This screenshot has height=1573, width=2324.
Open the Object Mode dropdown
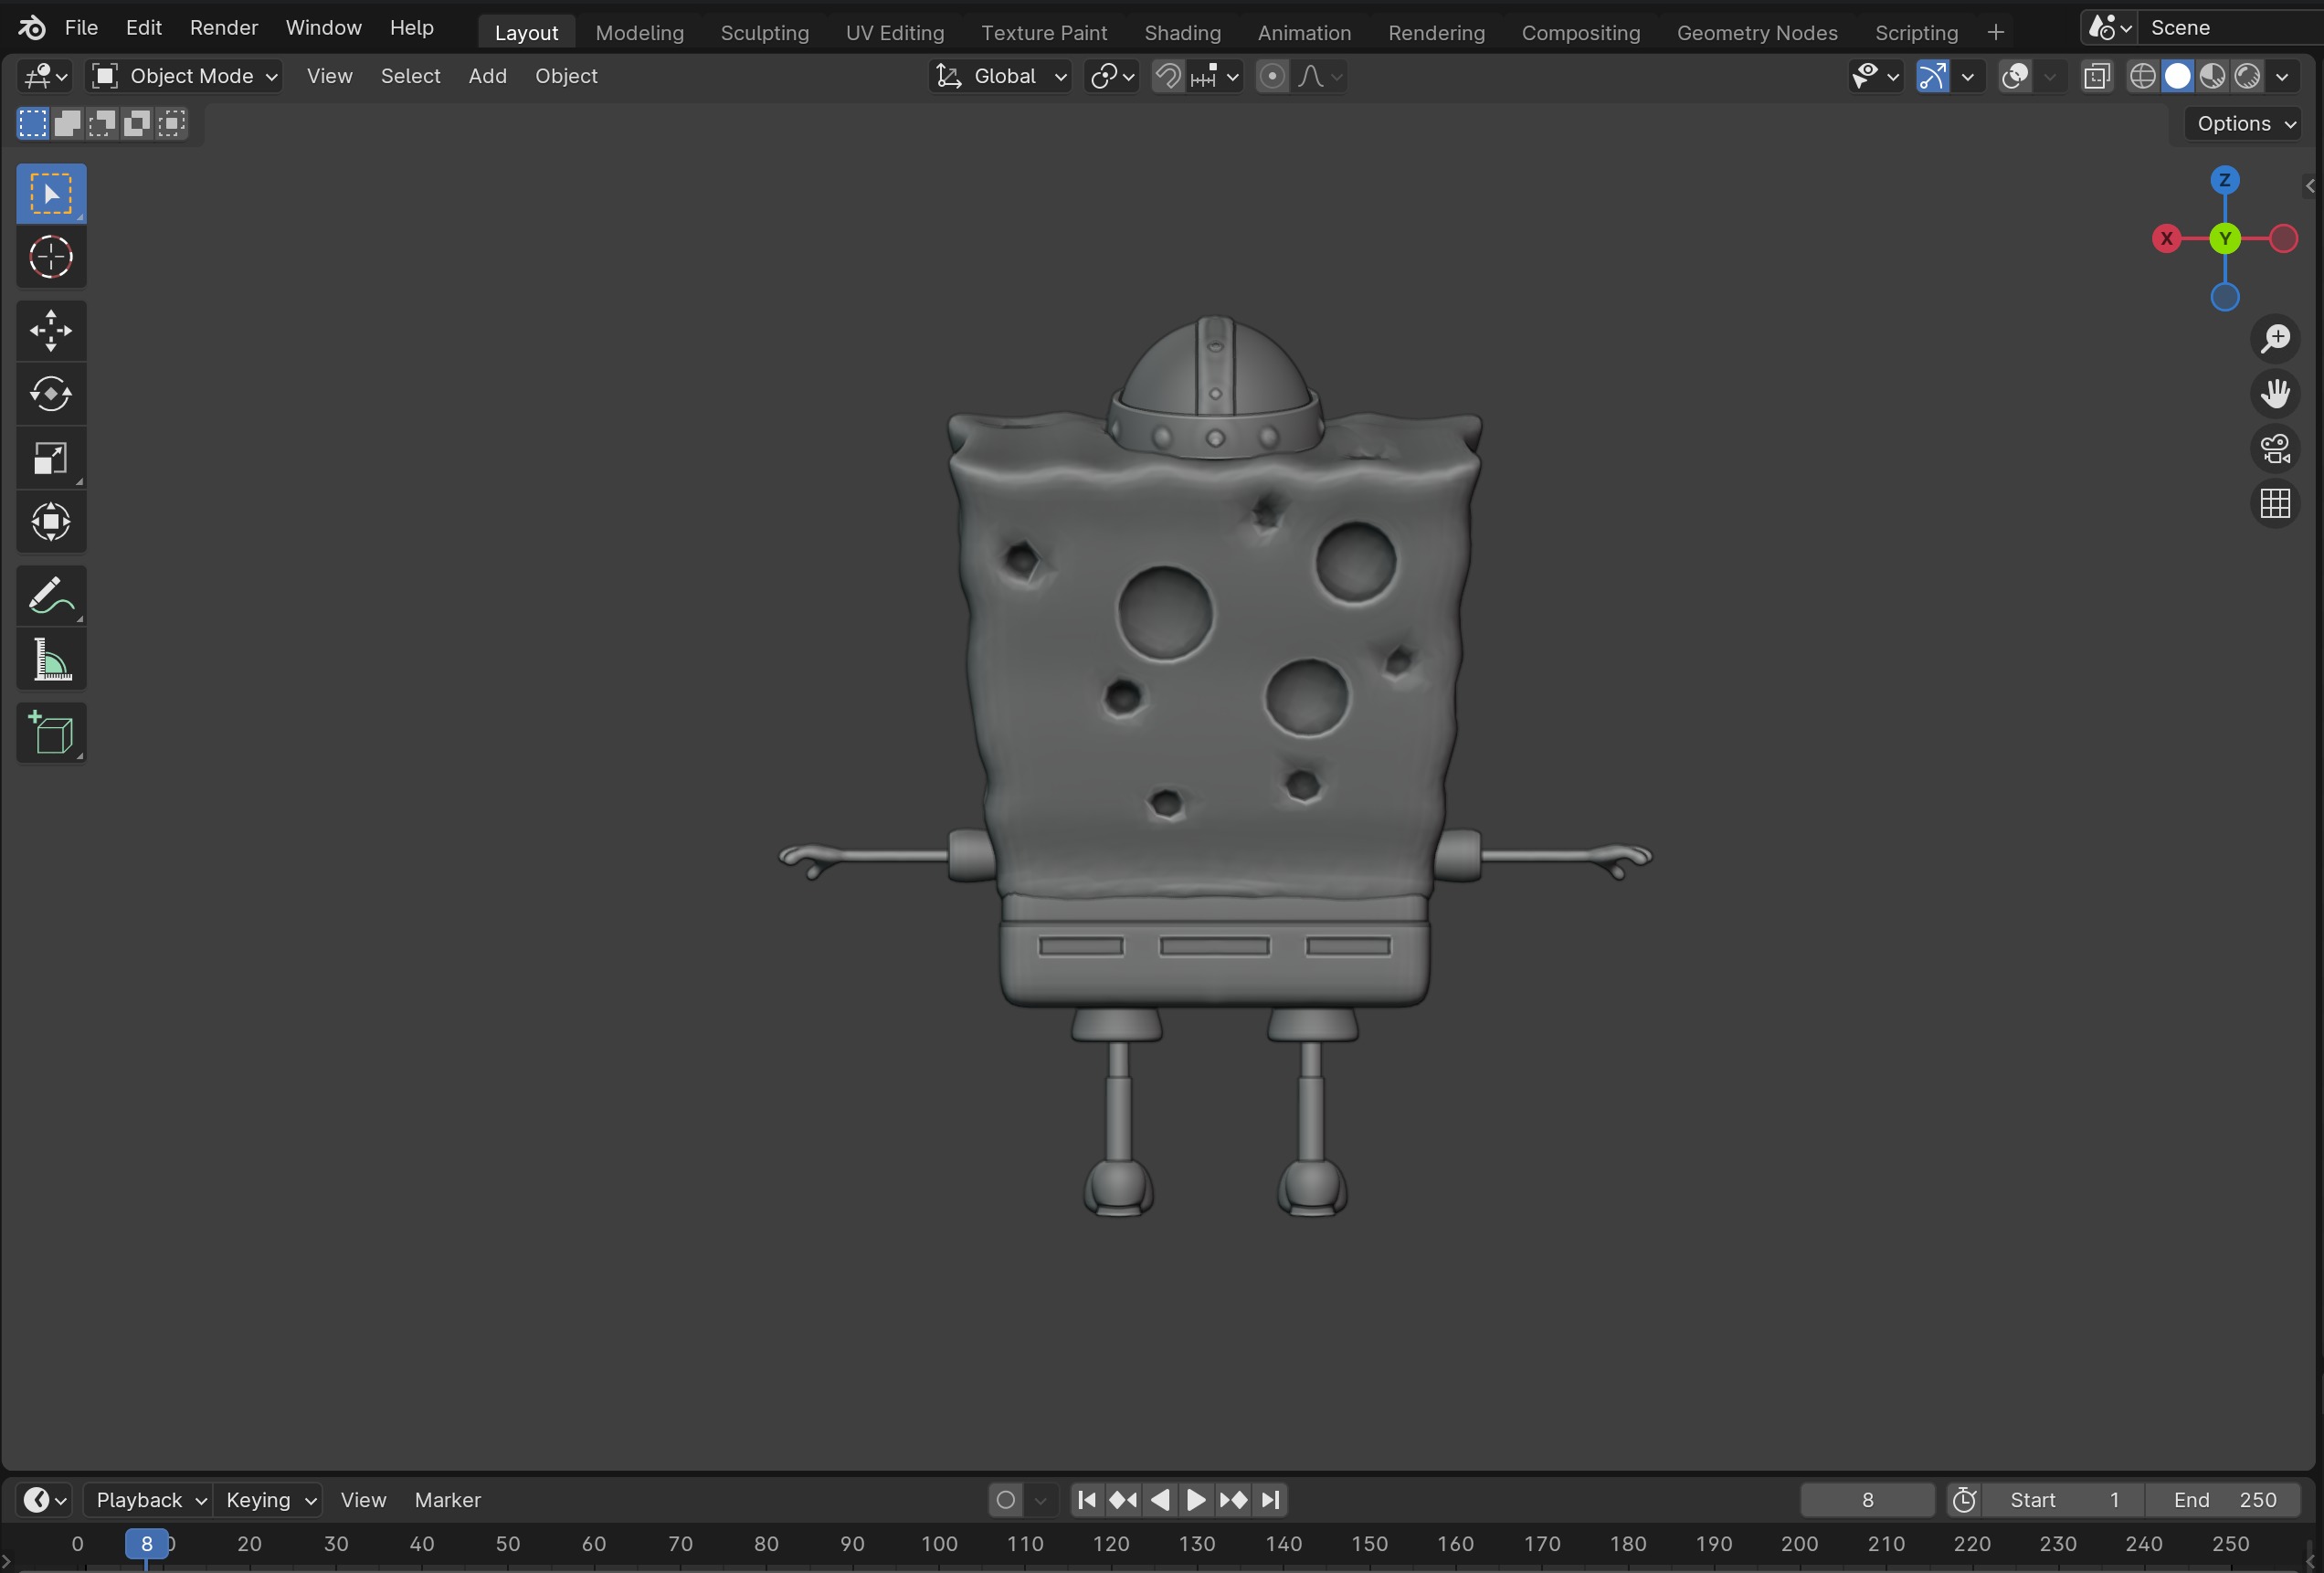coord(184,77)
